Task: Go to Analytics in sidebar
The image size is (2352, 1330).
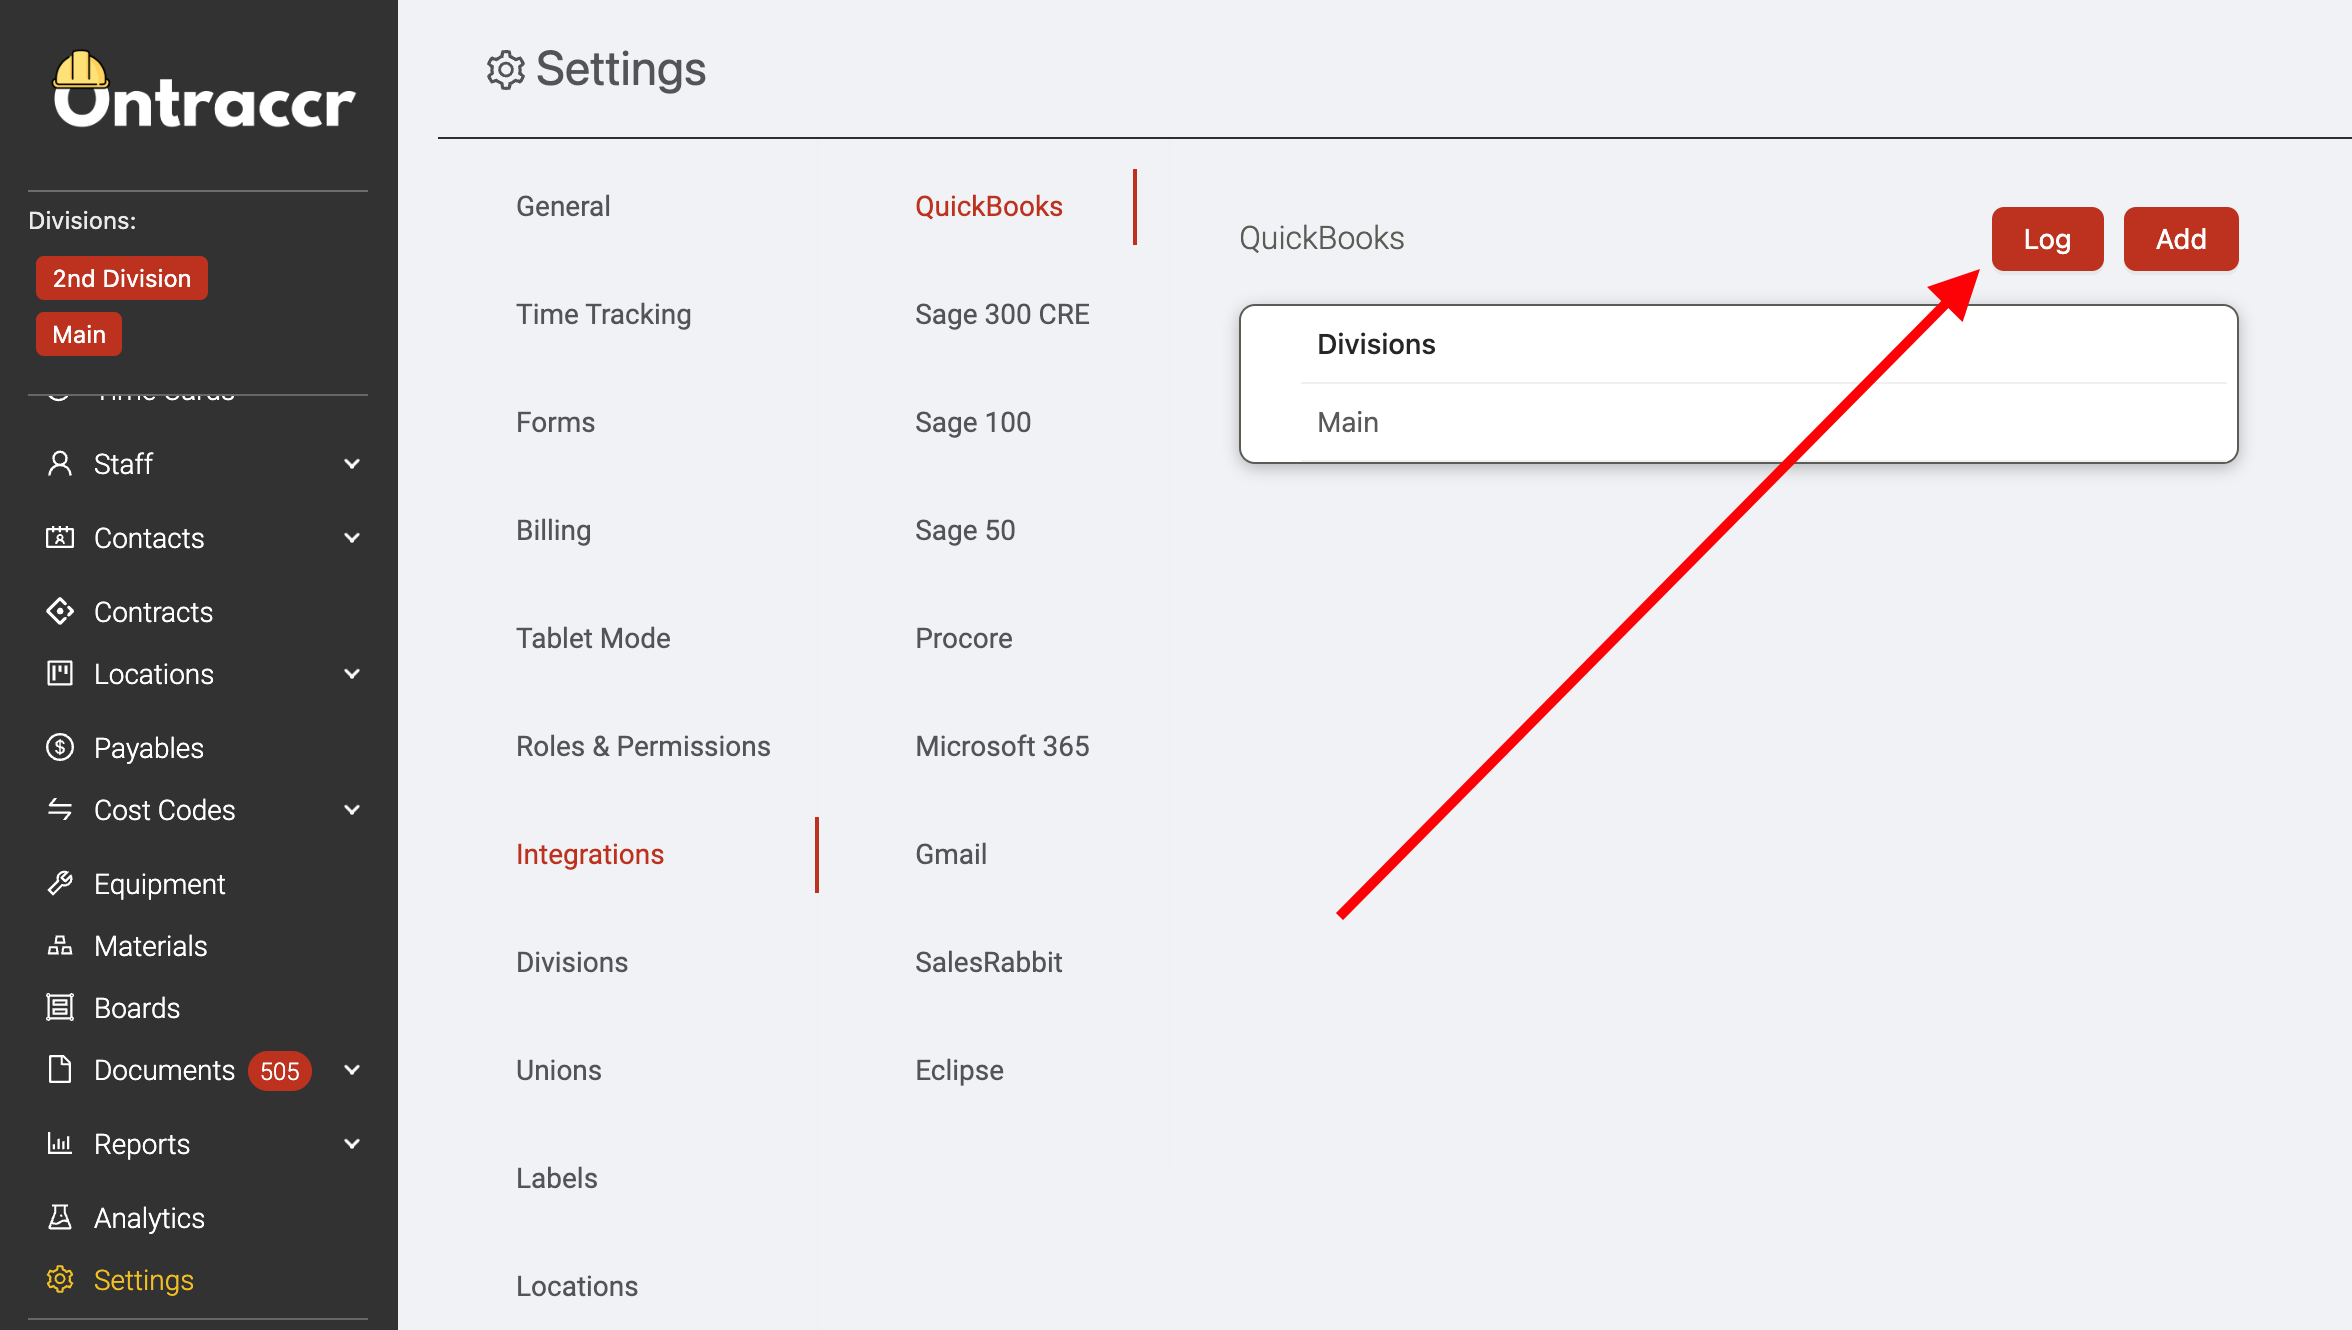Action: [x=149, y=1217]
